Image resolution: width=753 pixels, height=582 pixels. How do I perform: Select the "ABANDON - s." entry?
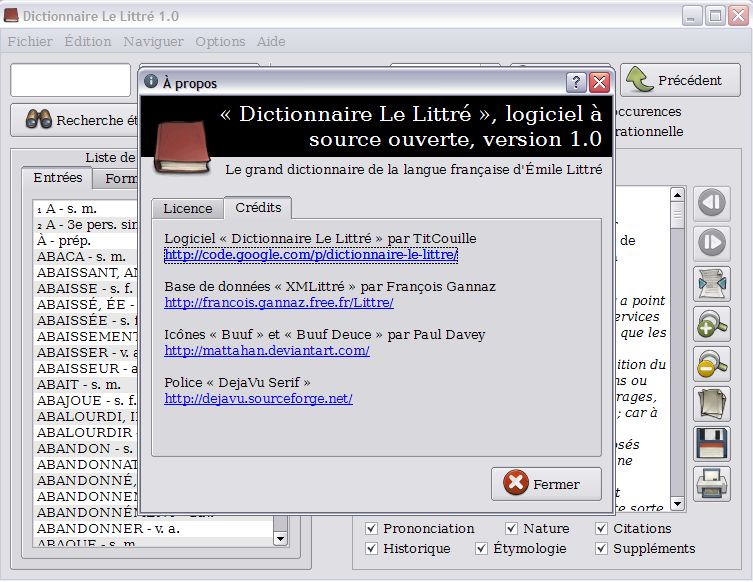[86, 449]
